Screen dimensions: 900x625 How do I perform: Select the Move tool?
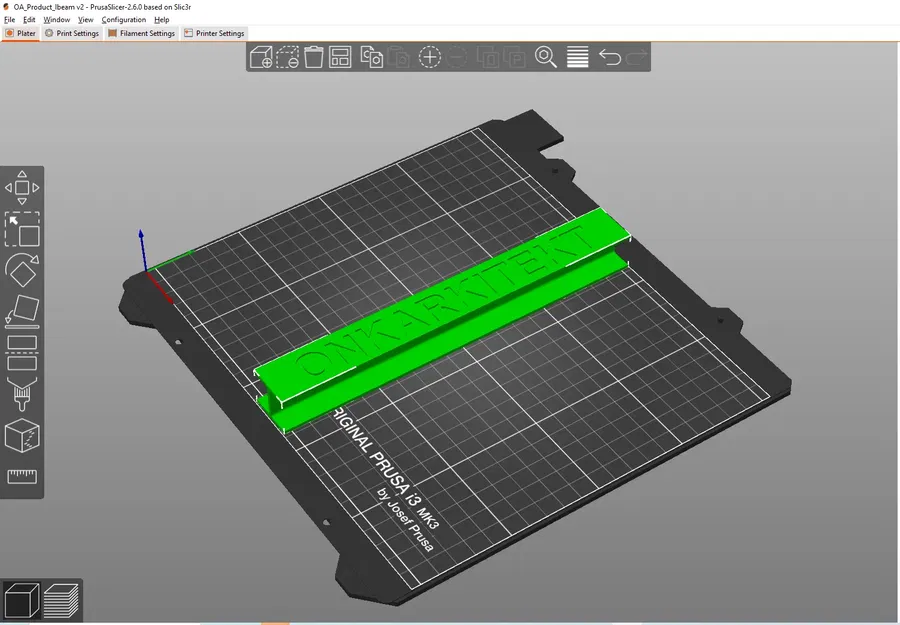(22, 187)
